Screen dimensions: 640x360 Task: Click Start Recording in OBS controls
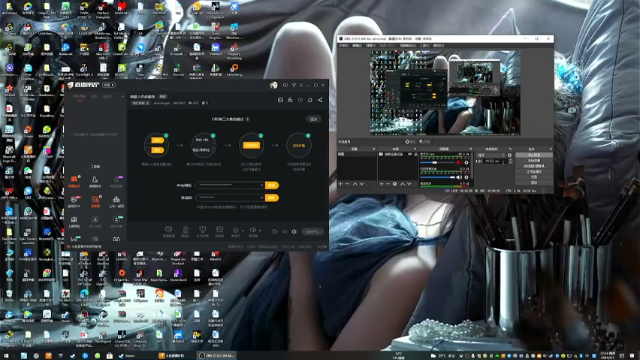(x=534, y=160)
